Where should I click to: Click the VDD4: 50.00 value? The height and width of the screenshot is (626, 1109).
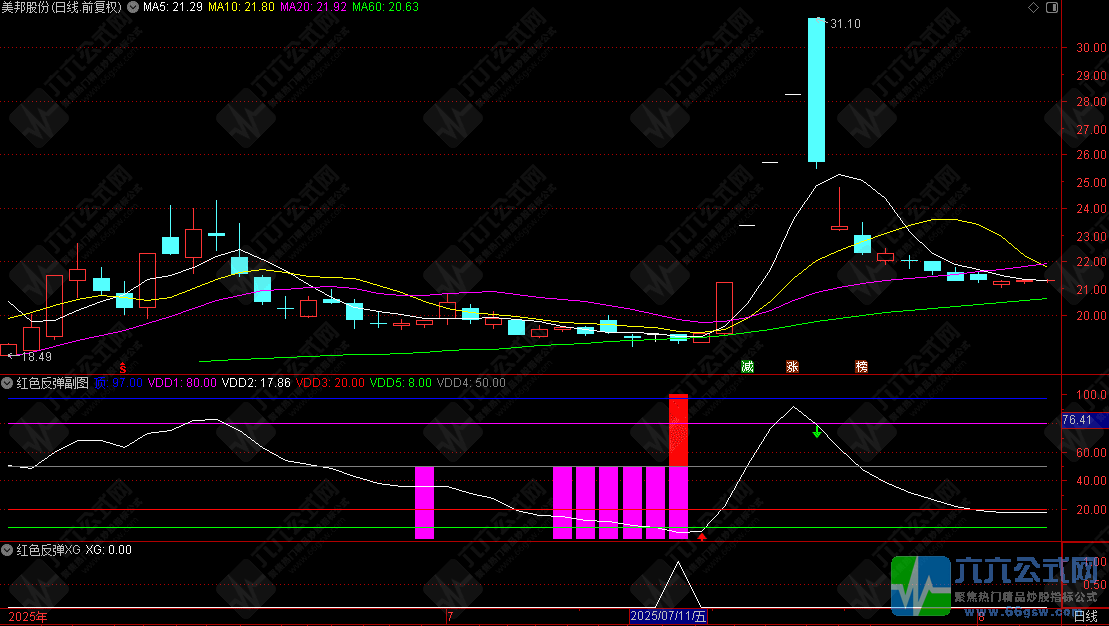pos(471,383)
